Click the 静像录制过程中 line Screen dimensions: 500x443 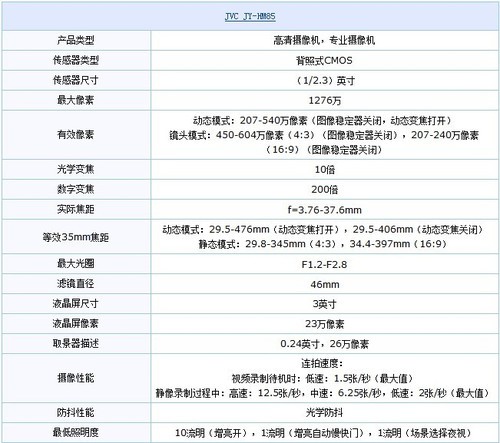pos(324,393)
